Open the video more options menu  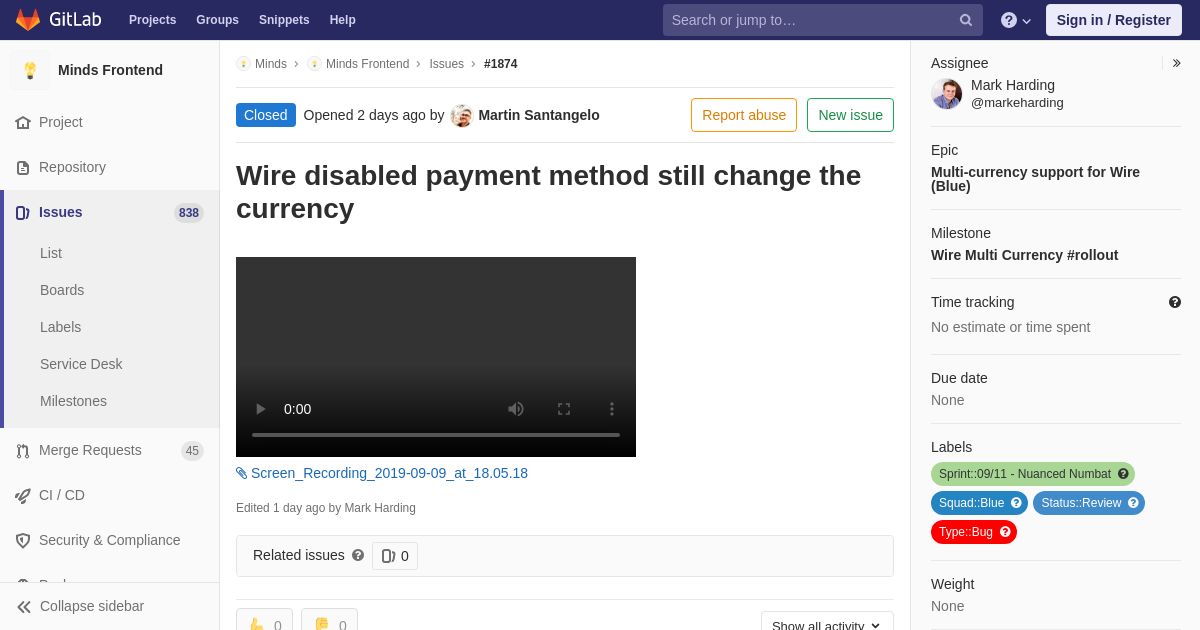(612, 409)
